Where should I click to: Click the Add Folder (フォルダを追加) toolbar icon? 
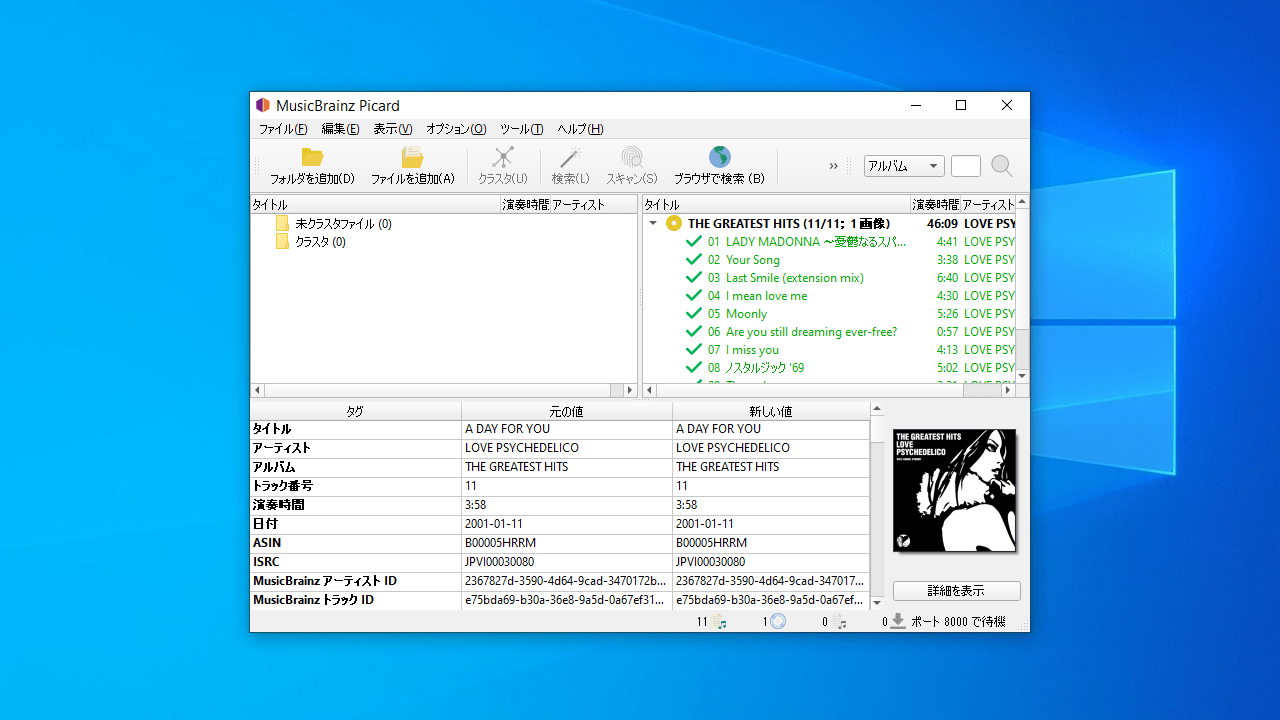(312, 157)
